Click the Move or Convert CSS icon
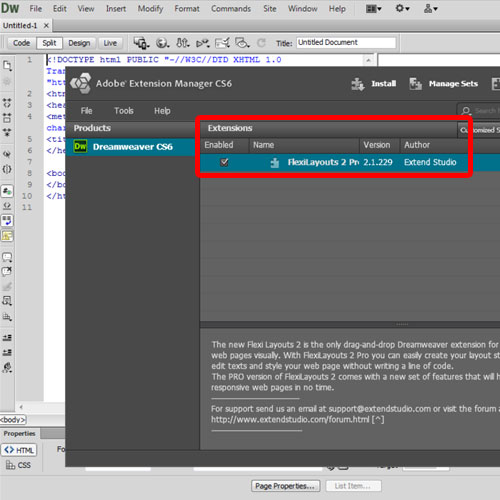Viewport: 500px width, 500px height. pos(7,316)
